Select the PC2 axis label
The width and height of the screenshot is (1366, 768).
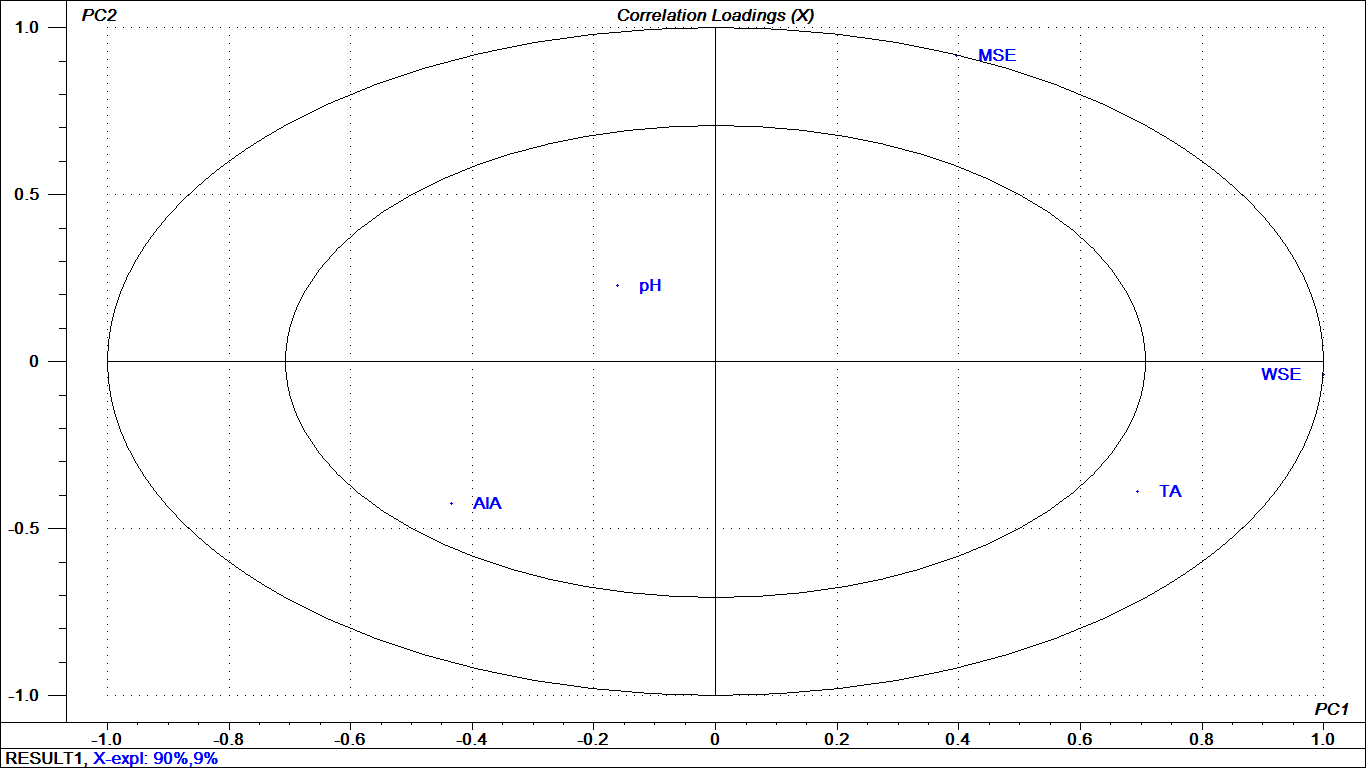pos(99,15)
